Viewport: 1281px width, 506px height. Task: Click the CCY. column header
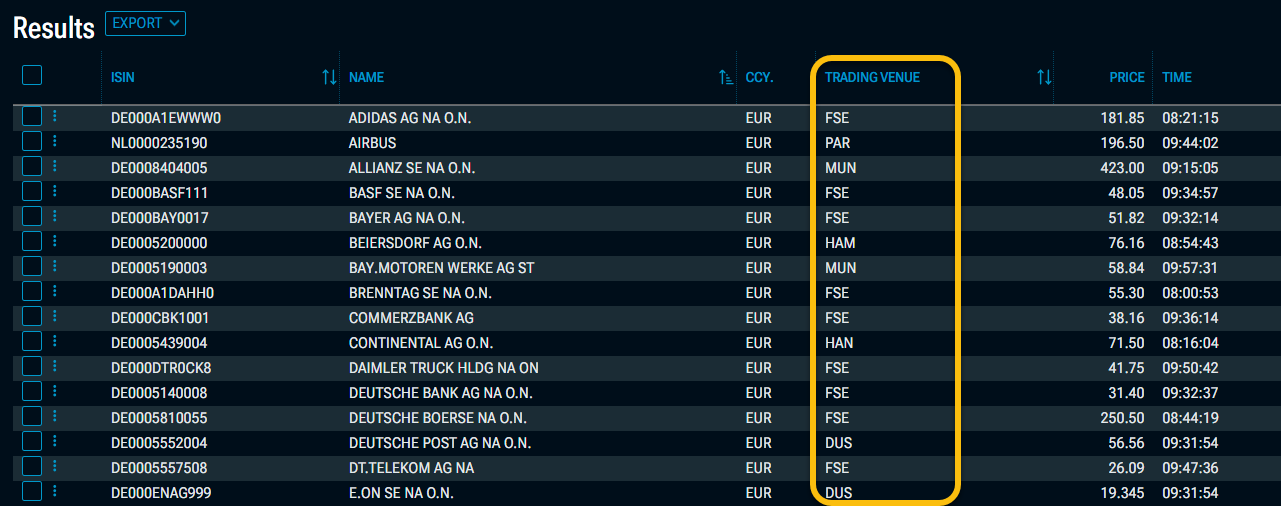tap(760, 77)
